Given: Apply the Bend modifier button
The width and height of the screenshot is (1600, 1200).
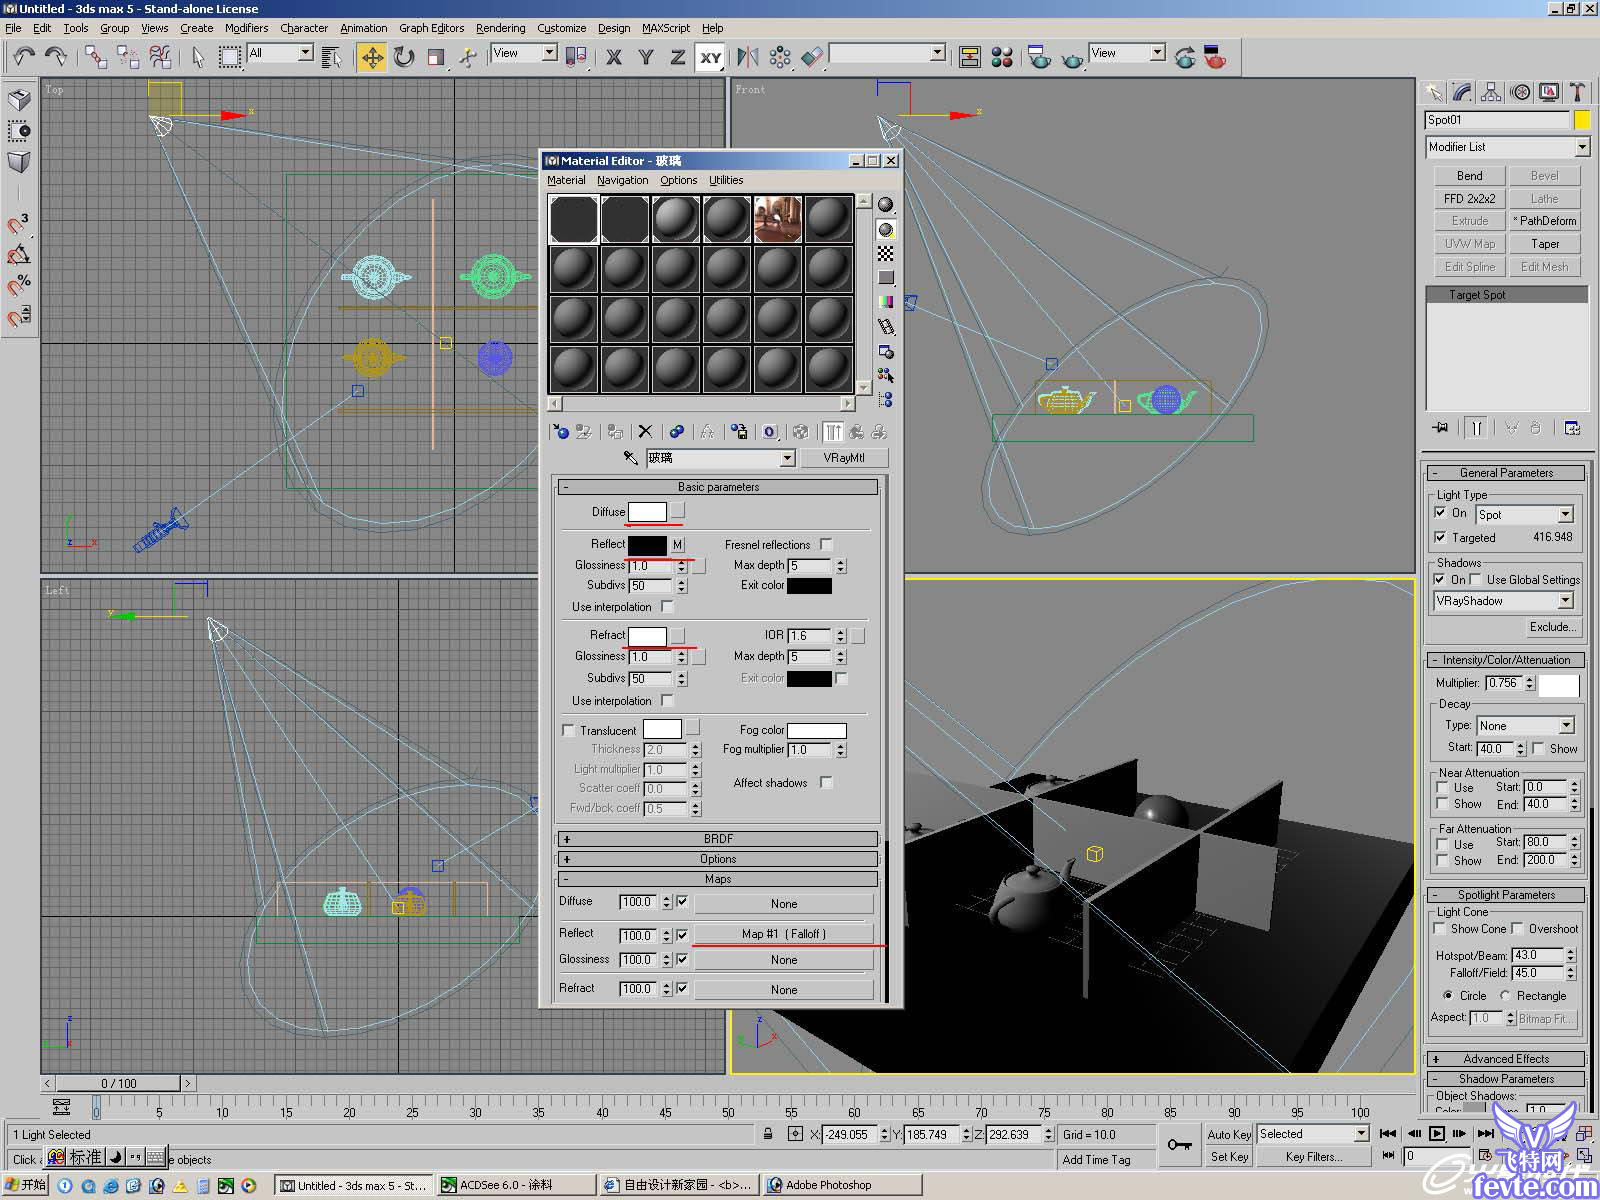Looking at the screenshot, I should 1469,176.
